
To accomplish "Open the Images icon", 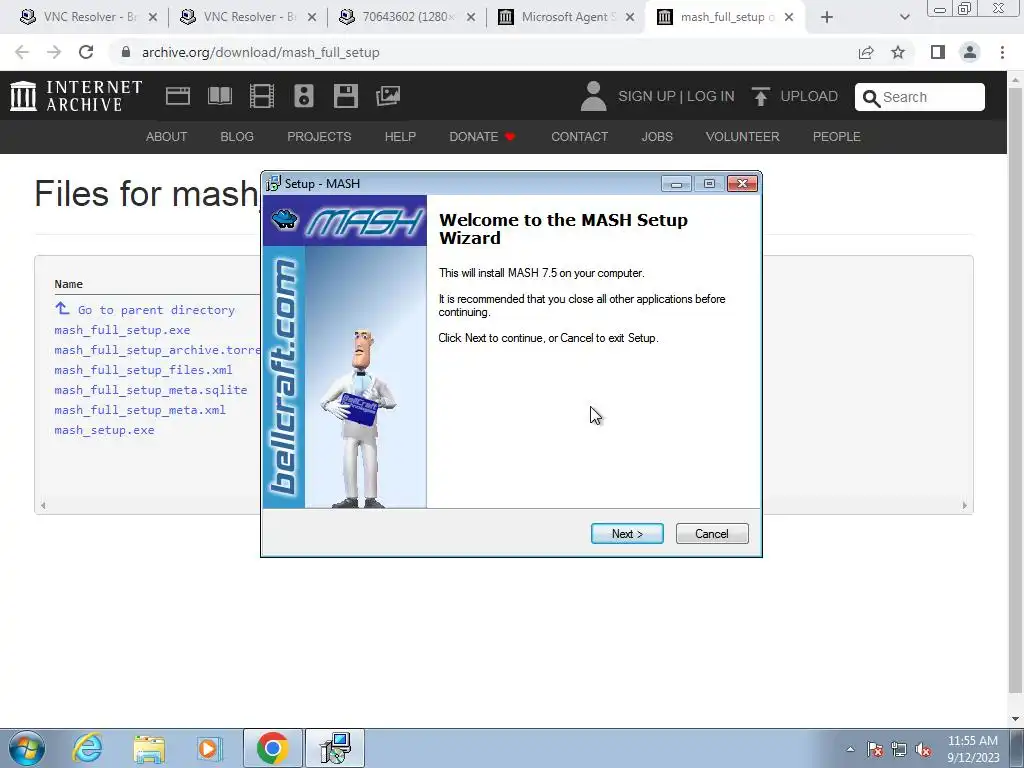I will tap(388, 96).
